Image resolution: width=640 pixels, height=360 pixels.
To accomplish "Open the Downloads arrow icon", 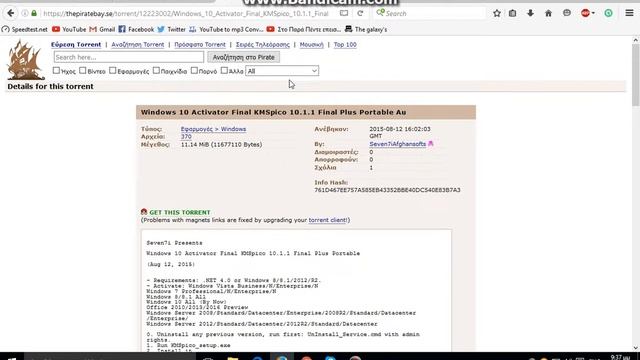I will (x=530, y=13).
